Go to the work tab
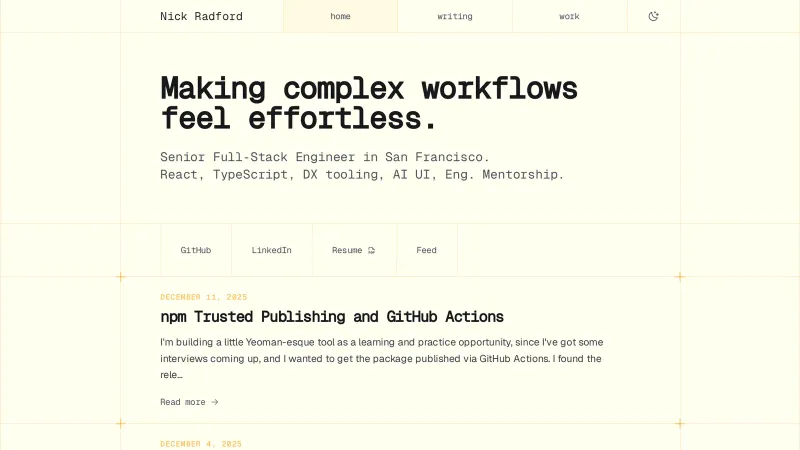 pyautogui.click(x=569, y=16)
